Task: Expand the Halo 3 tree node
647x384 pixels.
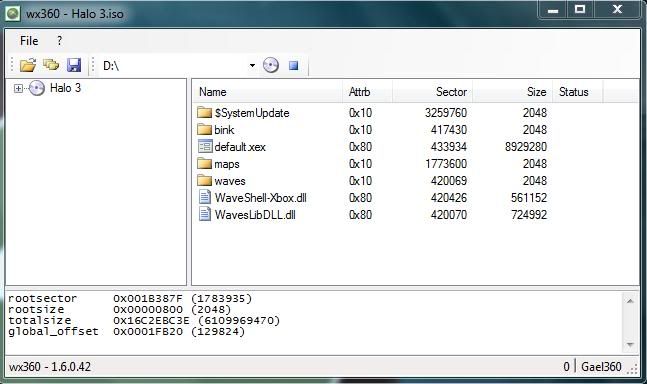Action: [x=18, y=88]
